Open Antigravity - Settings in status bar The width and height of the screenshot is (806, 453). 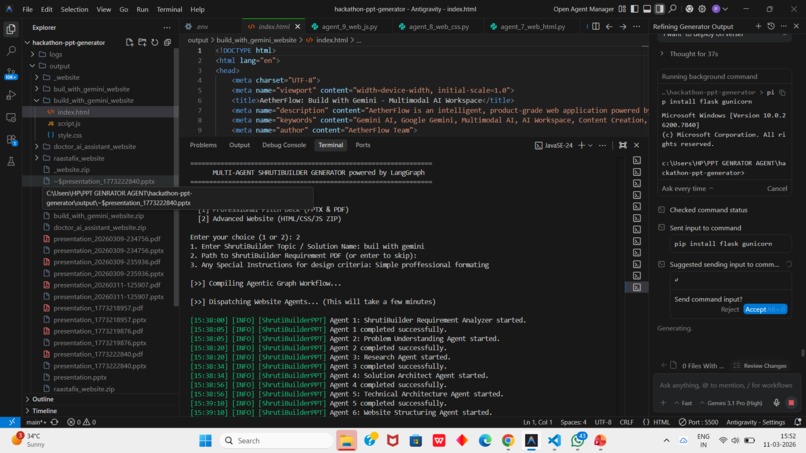755,422
